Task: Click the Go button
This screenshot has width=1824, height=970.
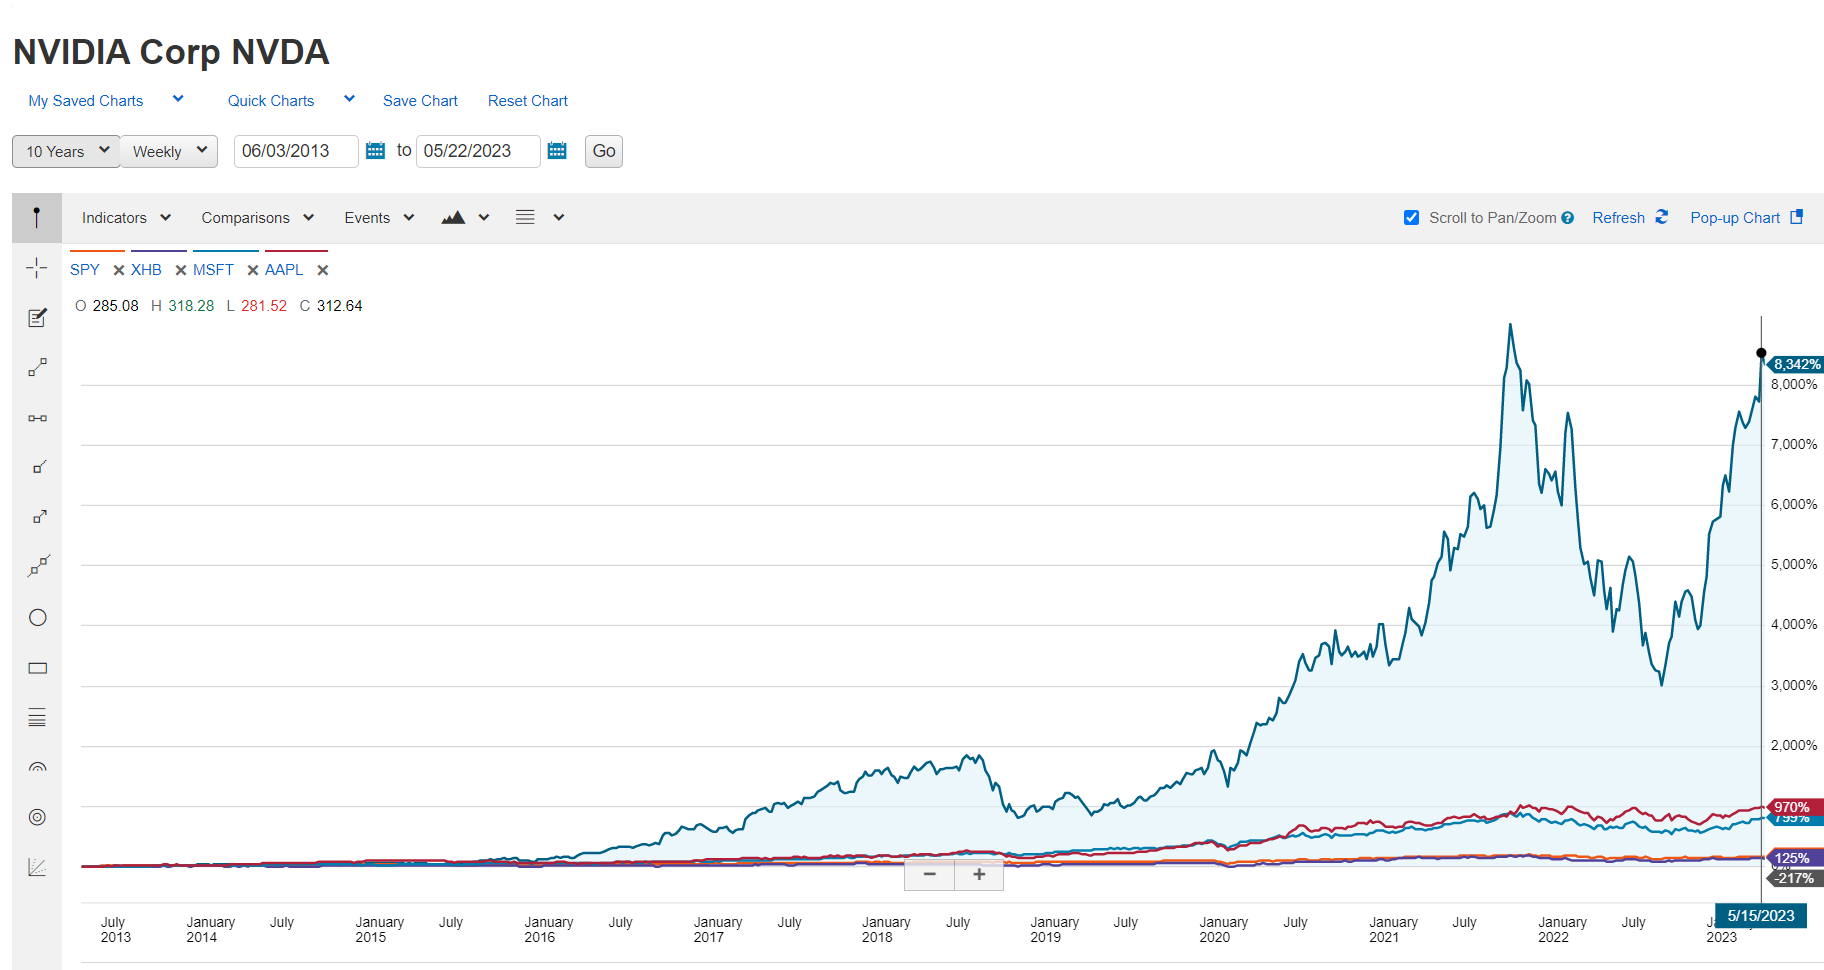Action: click(604, 151)
